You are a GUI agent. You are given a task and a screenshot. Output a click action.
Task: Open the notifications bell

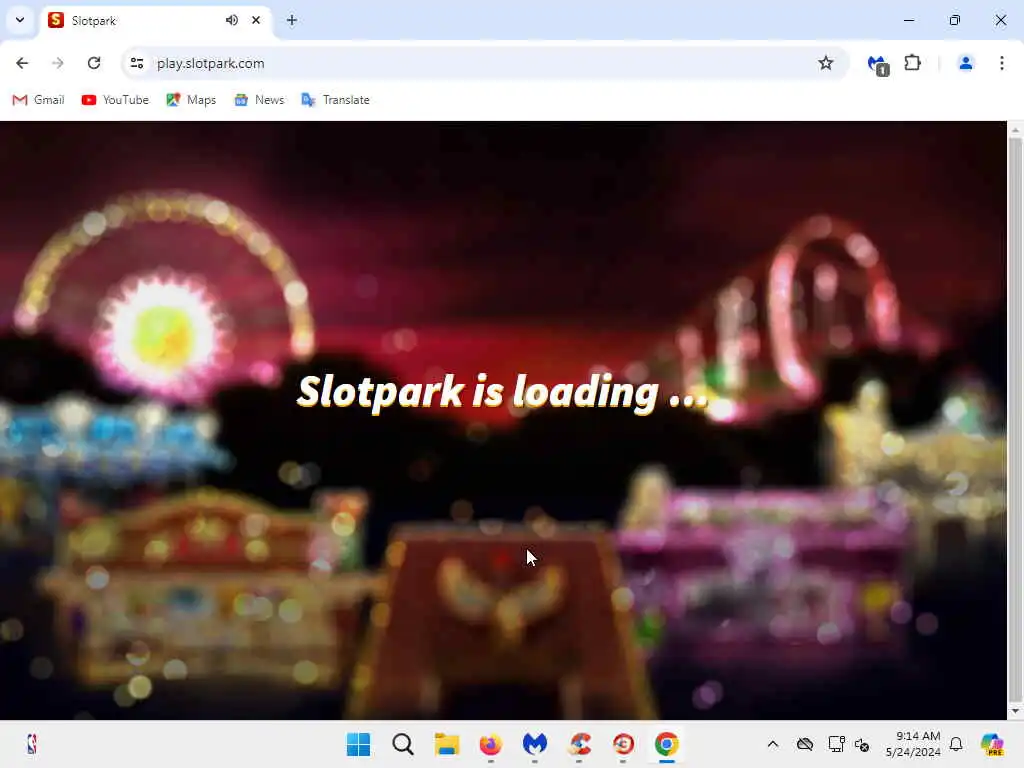(956, 744)
